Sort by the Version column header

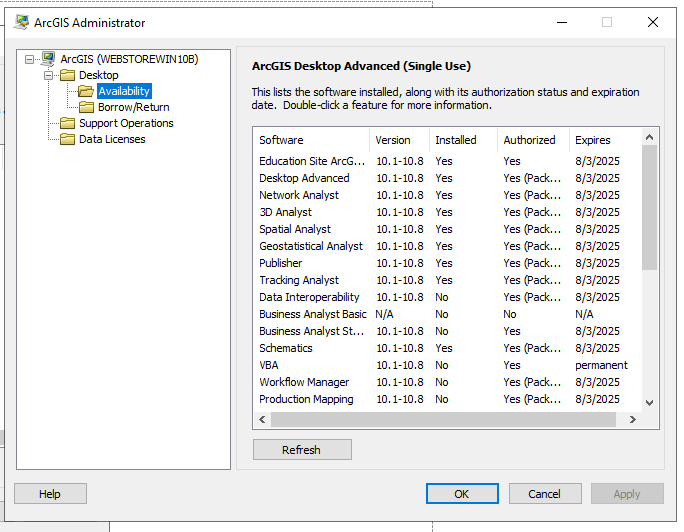(399, 140)
